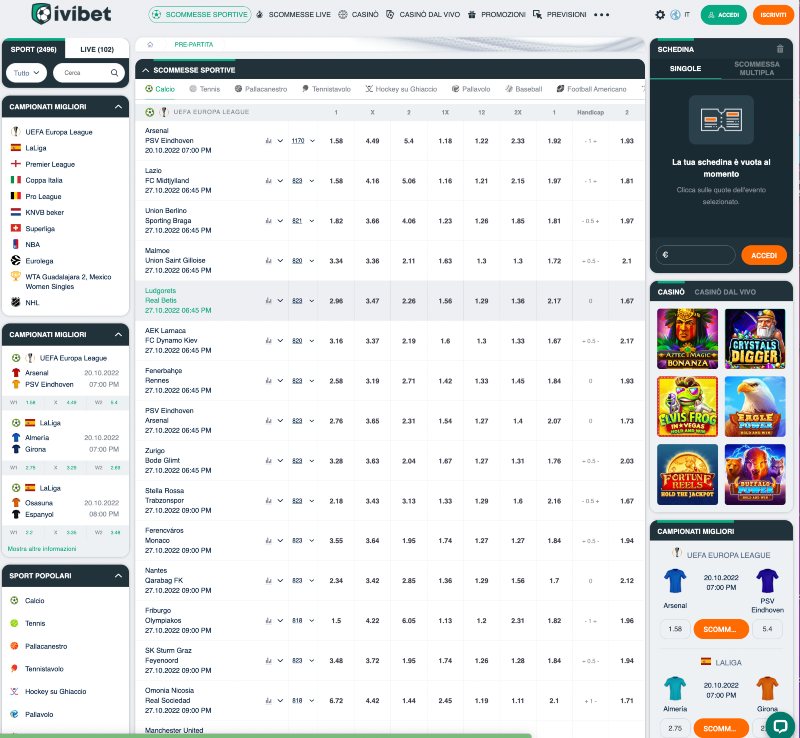Viewport: 800px width, 738px height.
Task: Click the football icon beside UEFA Europa League header
Action: coord(149,112)
